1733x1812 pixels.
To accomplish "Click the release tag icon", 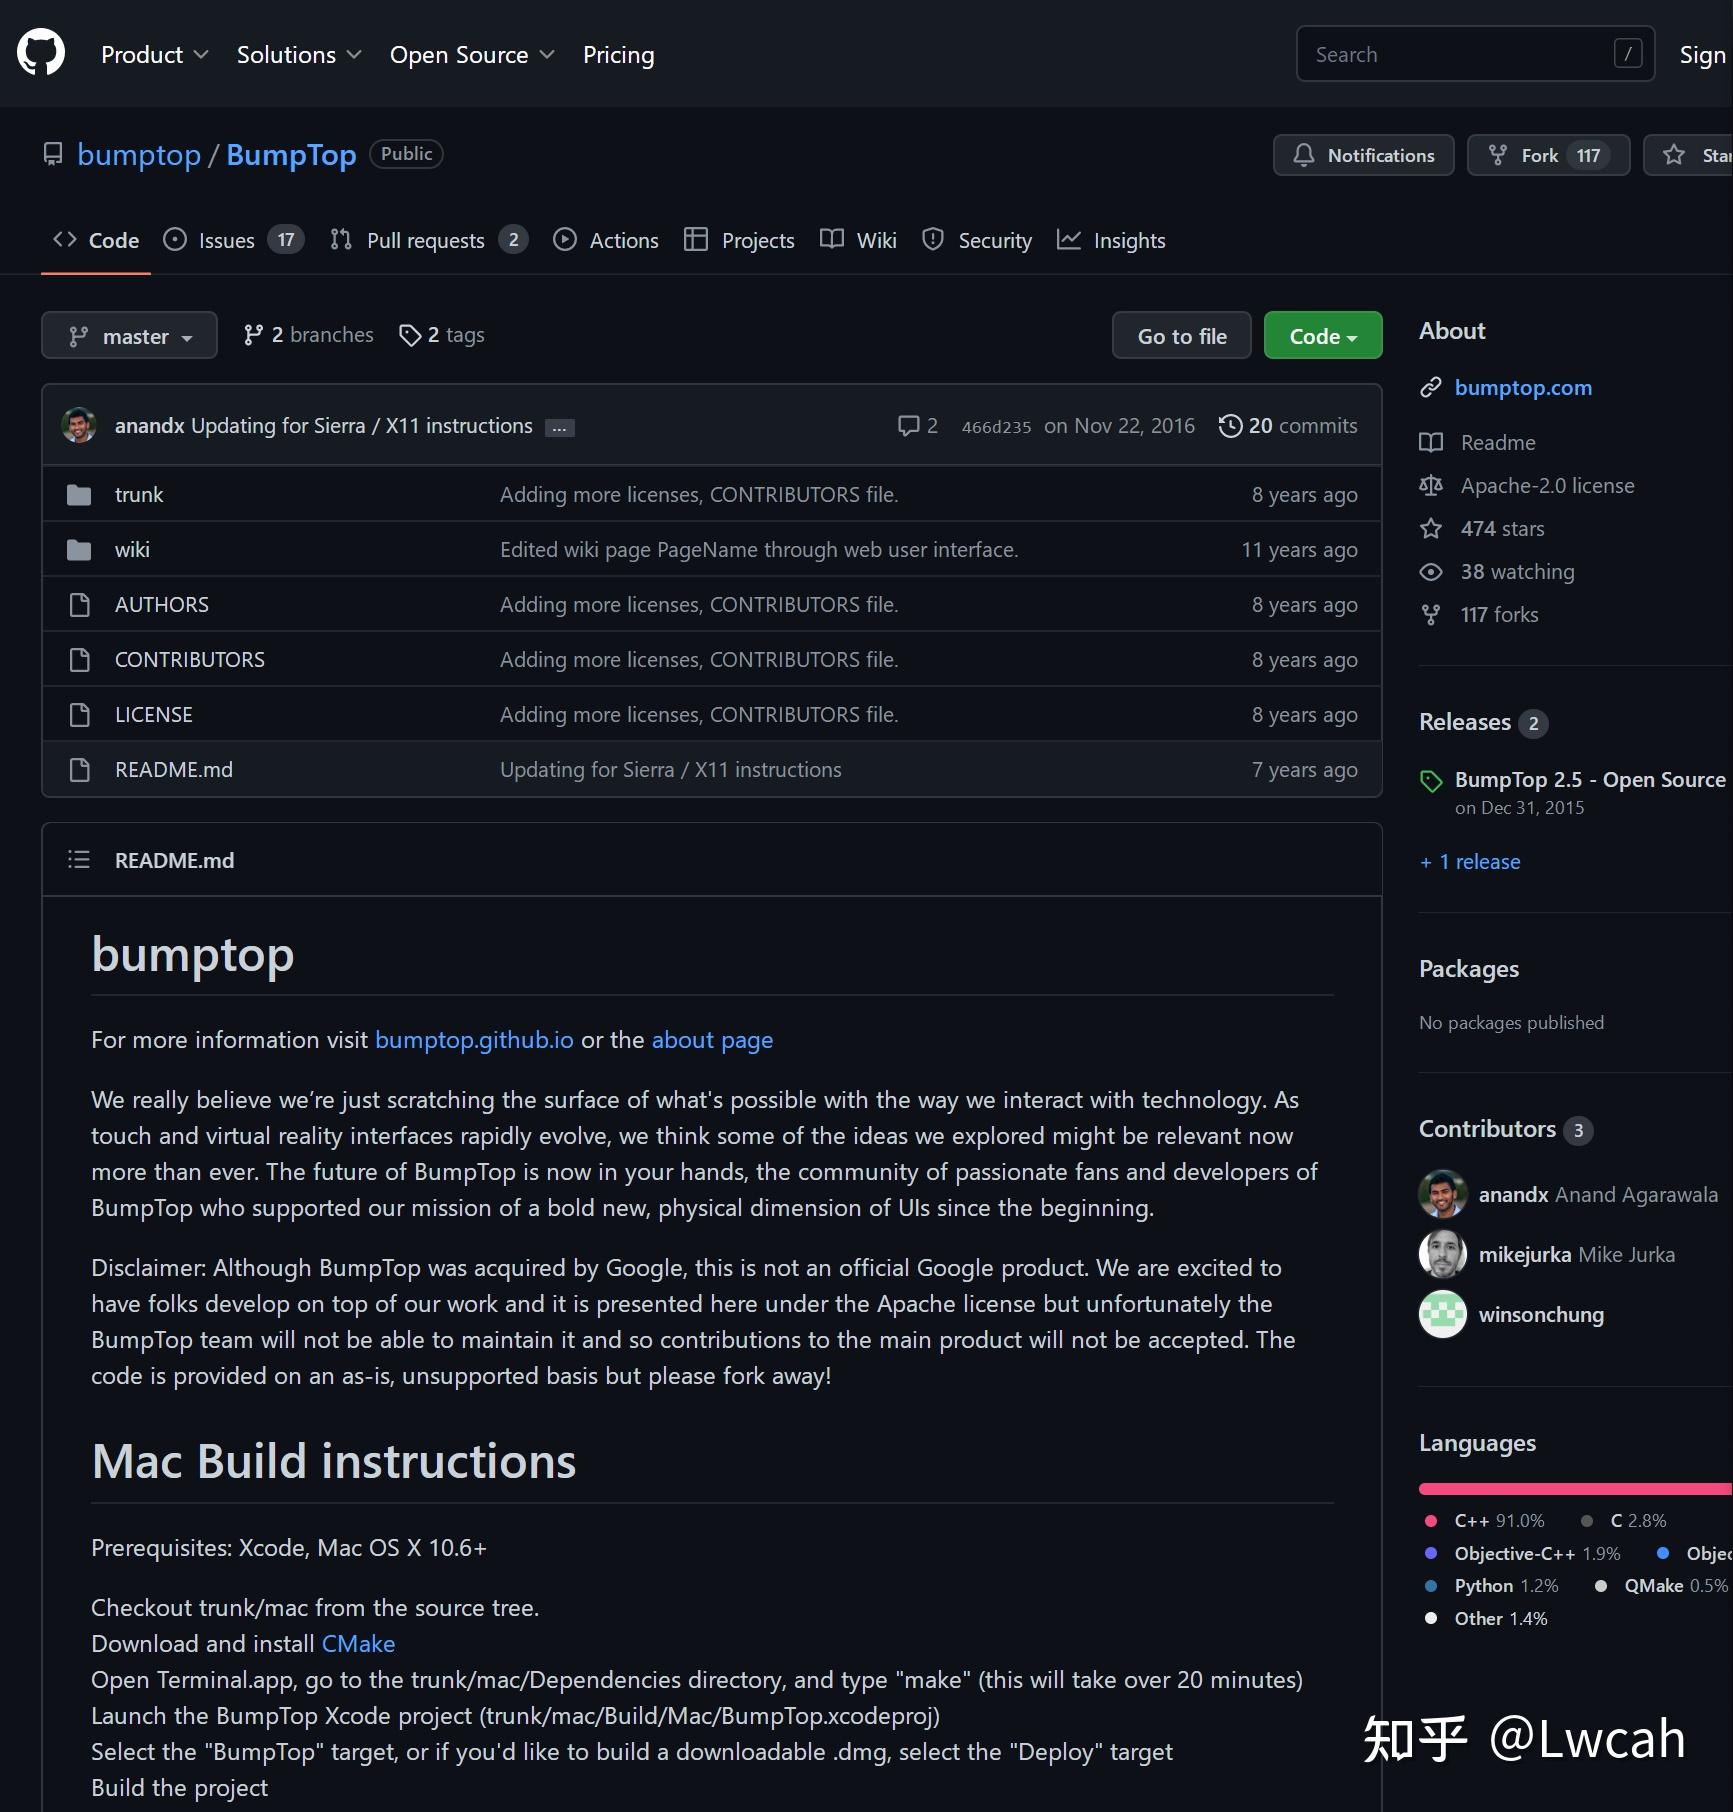I will [x=1431, y=781].
